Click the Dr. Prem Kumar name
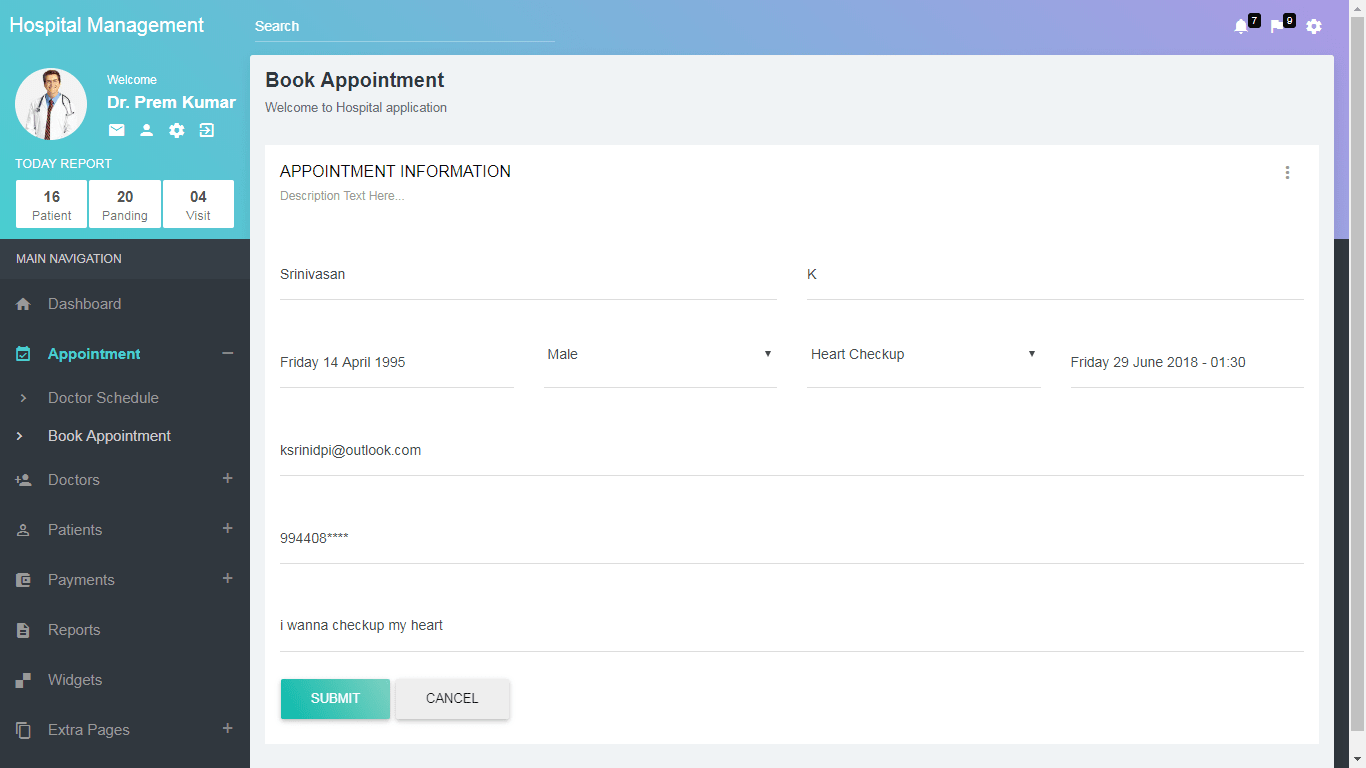This screenshot has height=768, width=1366. pyautogui.click(x=172, y=102)
